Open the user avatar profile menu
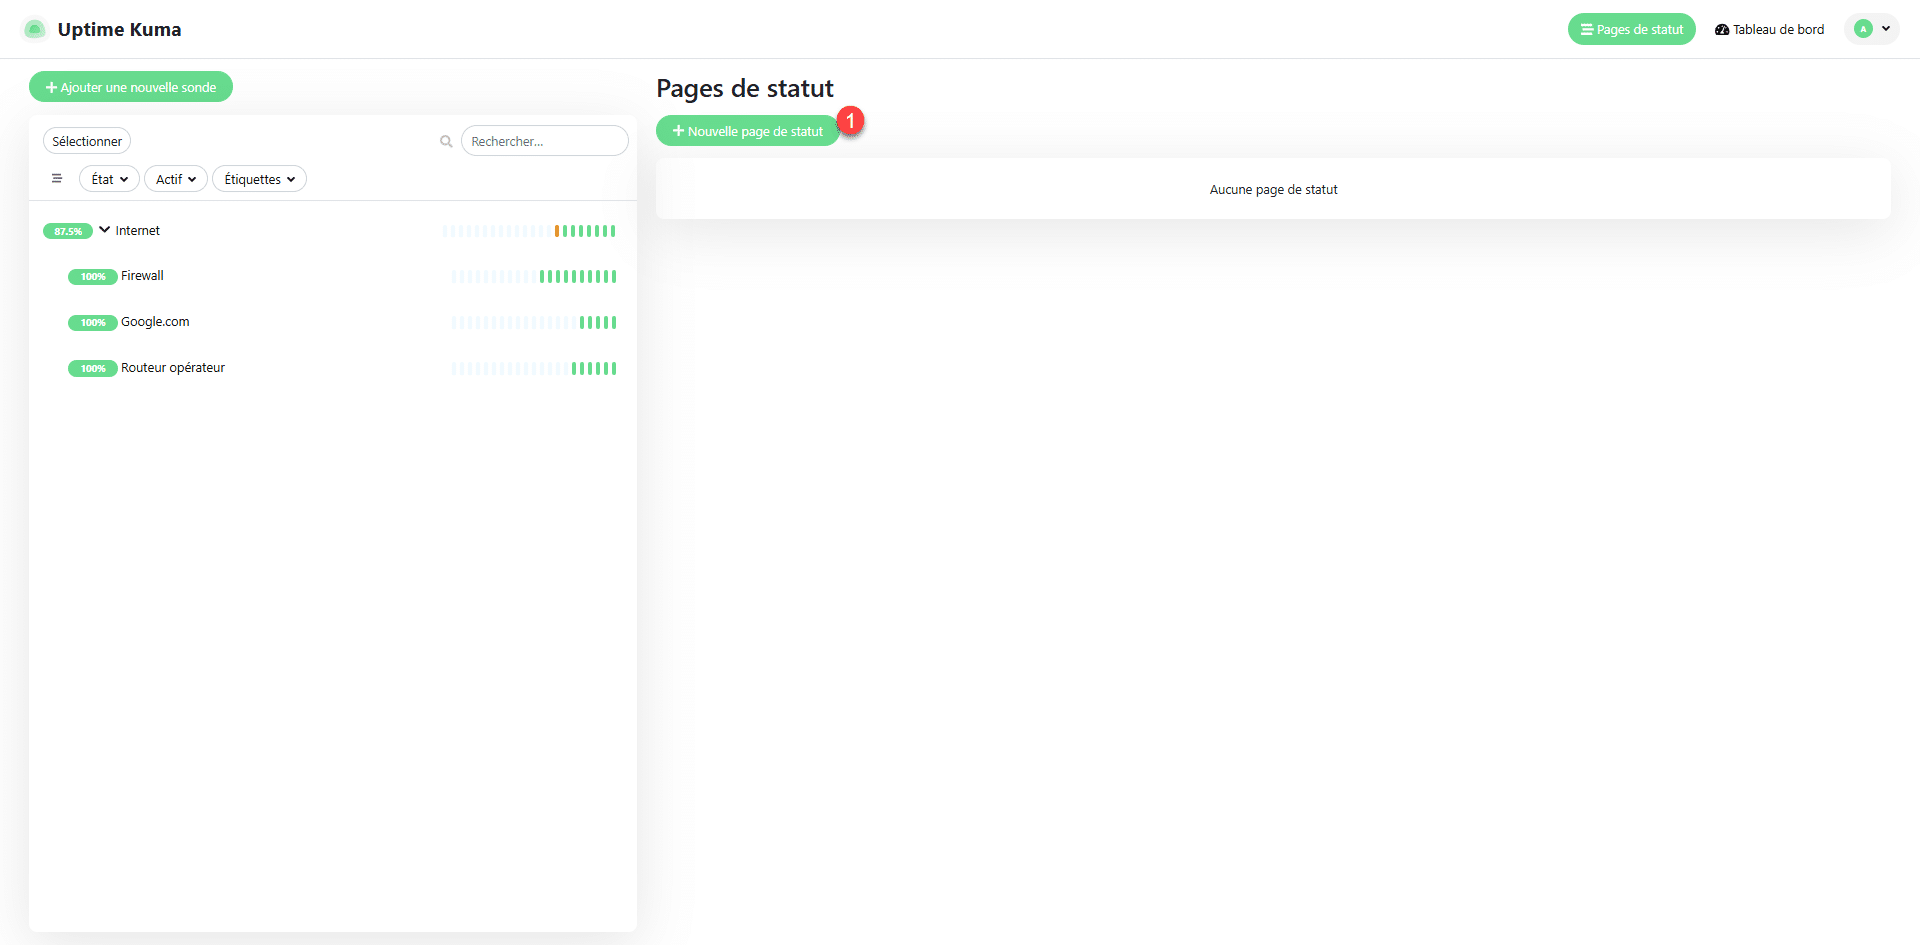 tap(1871, 29)
